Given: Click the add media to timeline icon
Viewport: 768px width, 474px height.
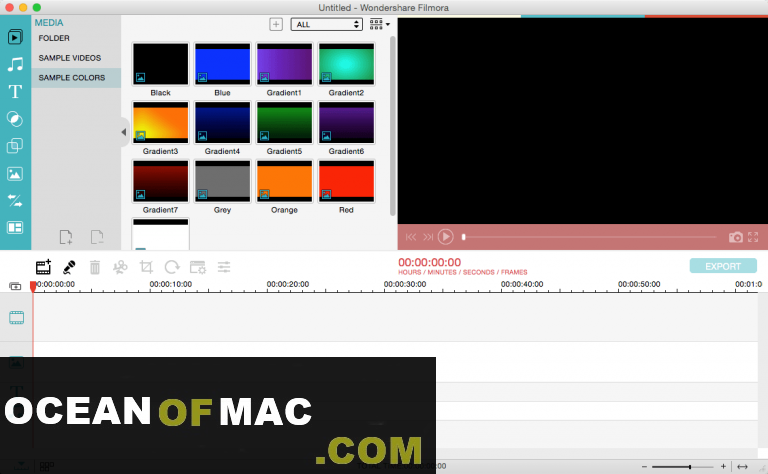Looking at the screenshot, I should click(44, 267).
